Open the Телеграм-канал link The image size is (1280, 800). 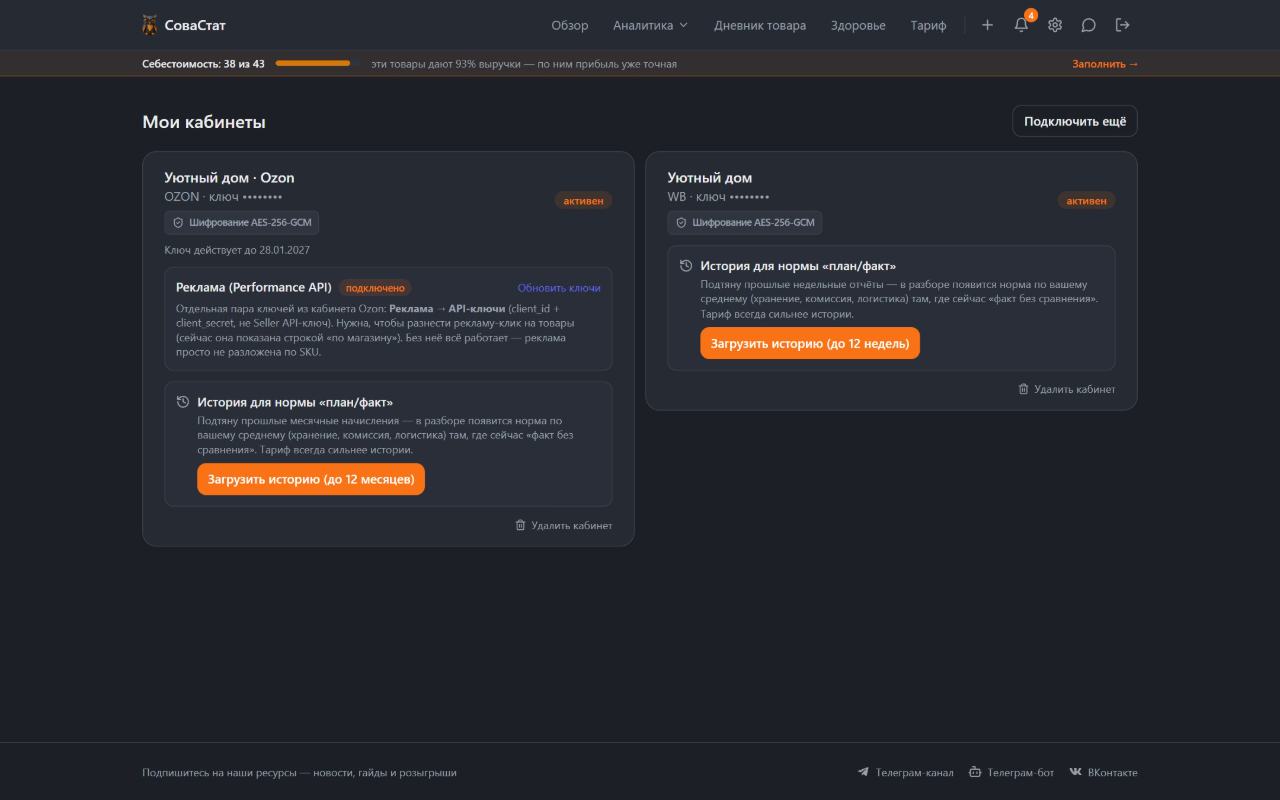905,772
